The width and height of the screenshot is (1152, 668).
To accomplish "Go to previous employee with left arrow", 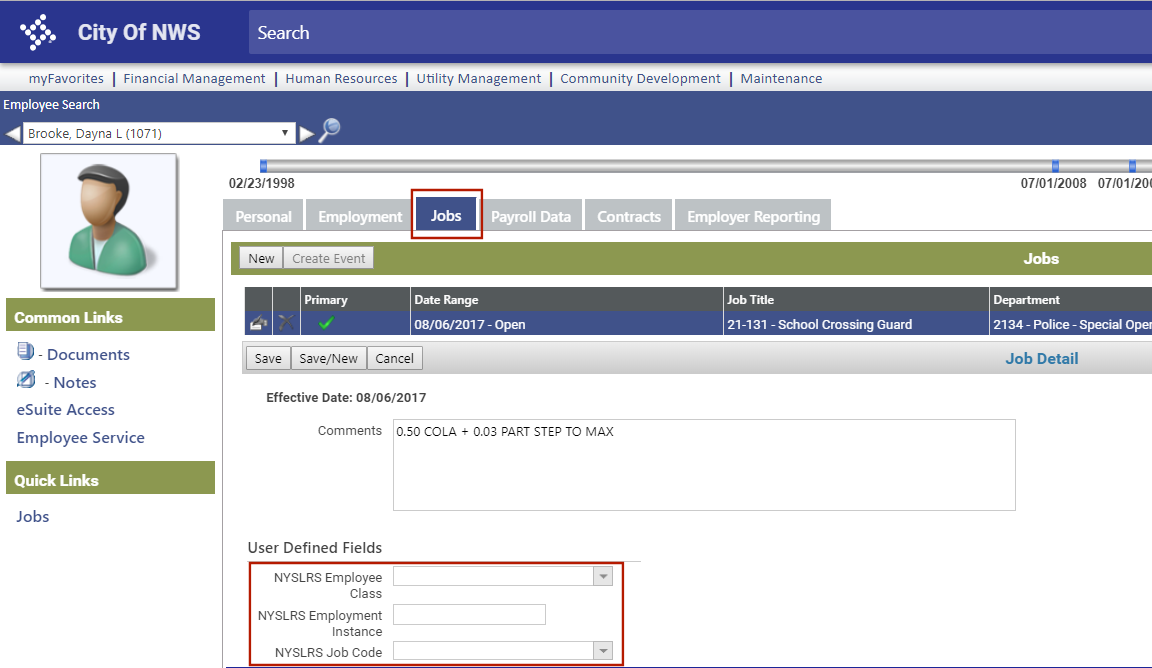I will (x=13, y=134).
